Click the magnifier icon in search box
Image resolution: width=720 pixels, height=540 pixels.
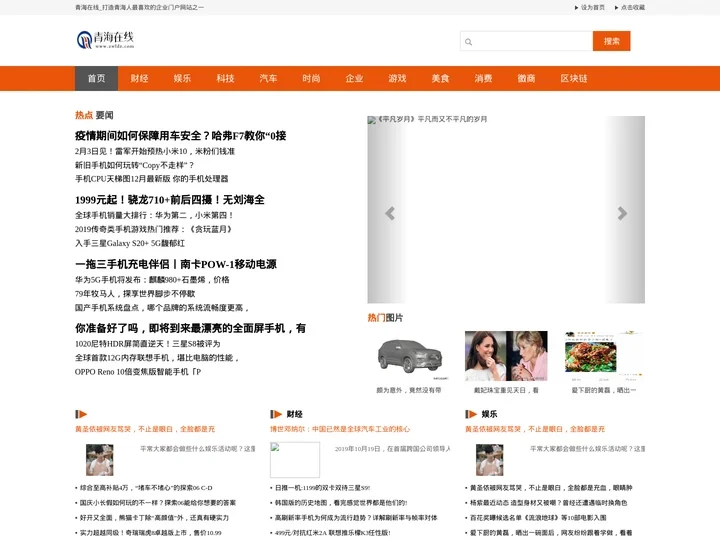point(468,42)
